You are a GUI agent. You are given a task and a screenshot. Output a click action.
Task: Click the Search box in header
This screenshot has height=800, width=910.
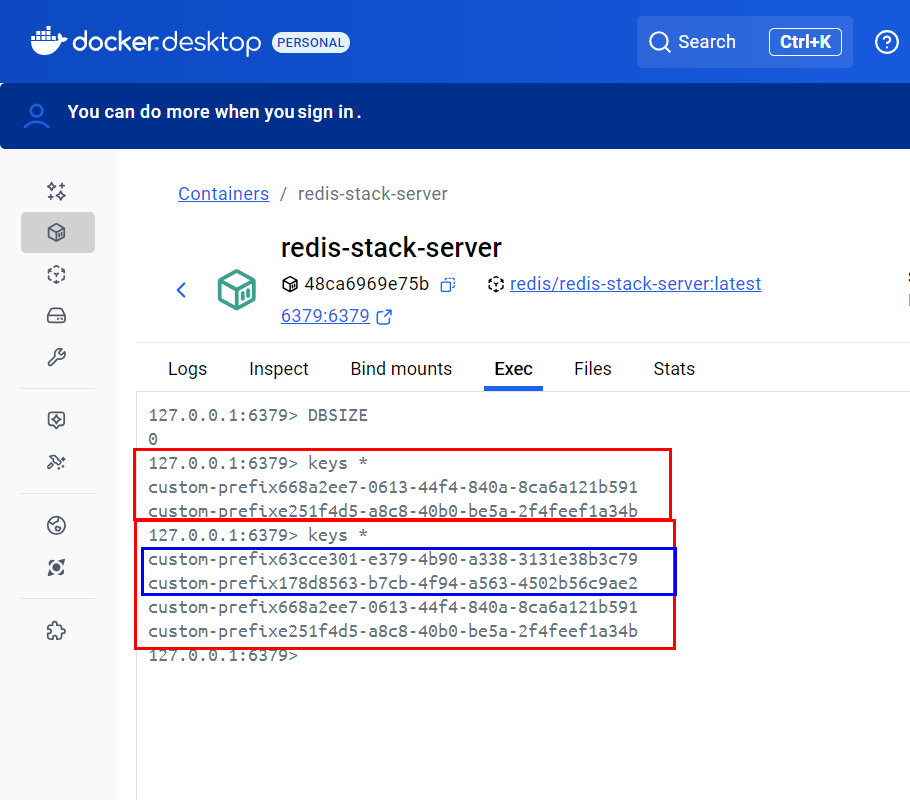[744, 42]
